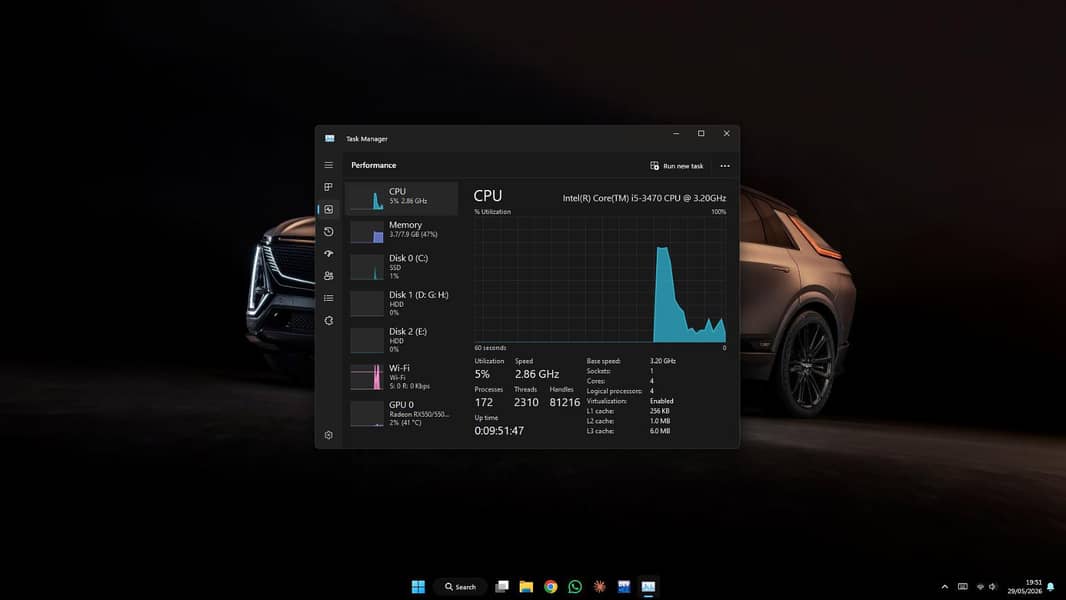This screenshot has height=600, width=1066.
Task: Click the 5% utilization value
Action: [x=482, y=374]
